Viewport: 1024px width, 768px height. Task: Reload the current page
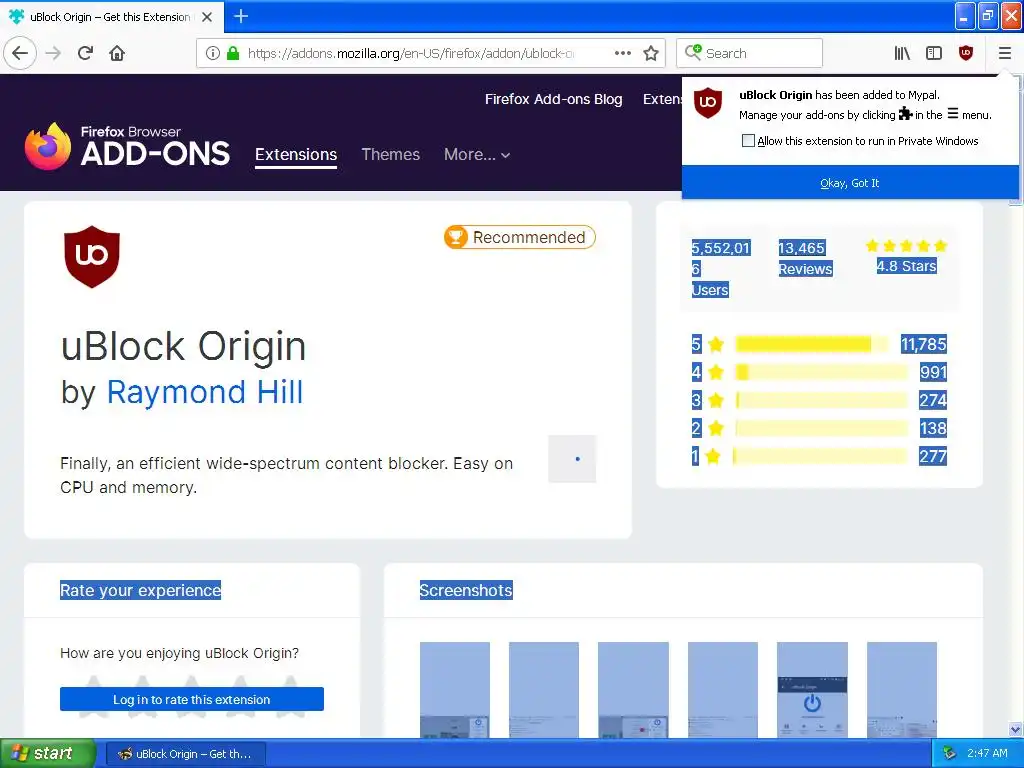[86, 53]
